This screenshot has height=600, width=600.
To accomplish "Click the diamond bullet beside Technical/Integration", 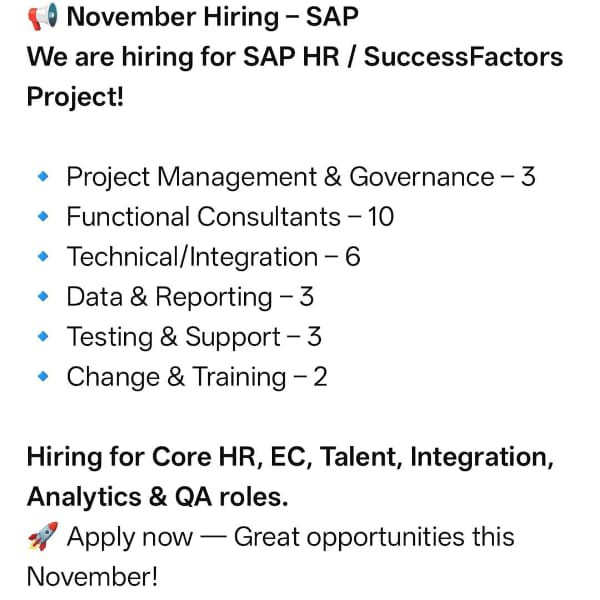I will (42, 257).
